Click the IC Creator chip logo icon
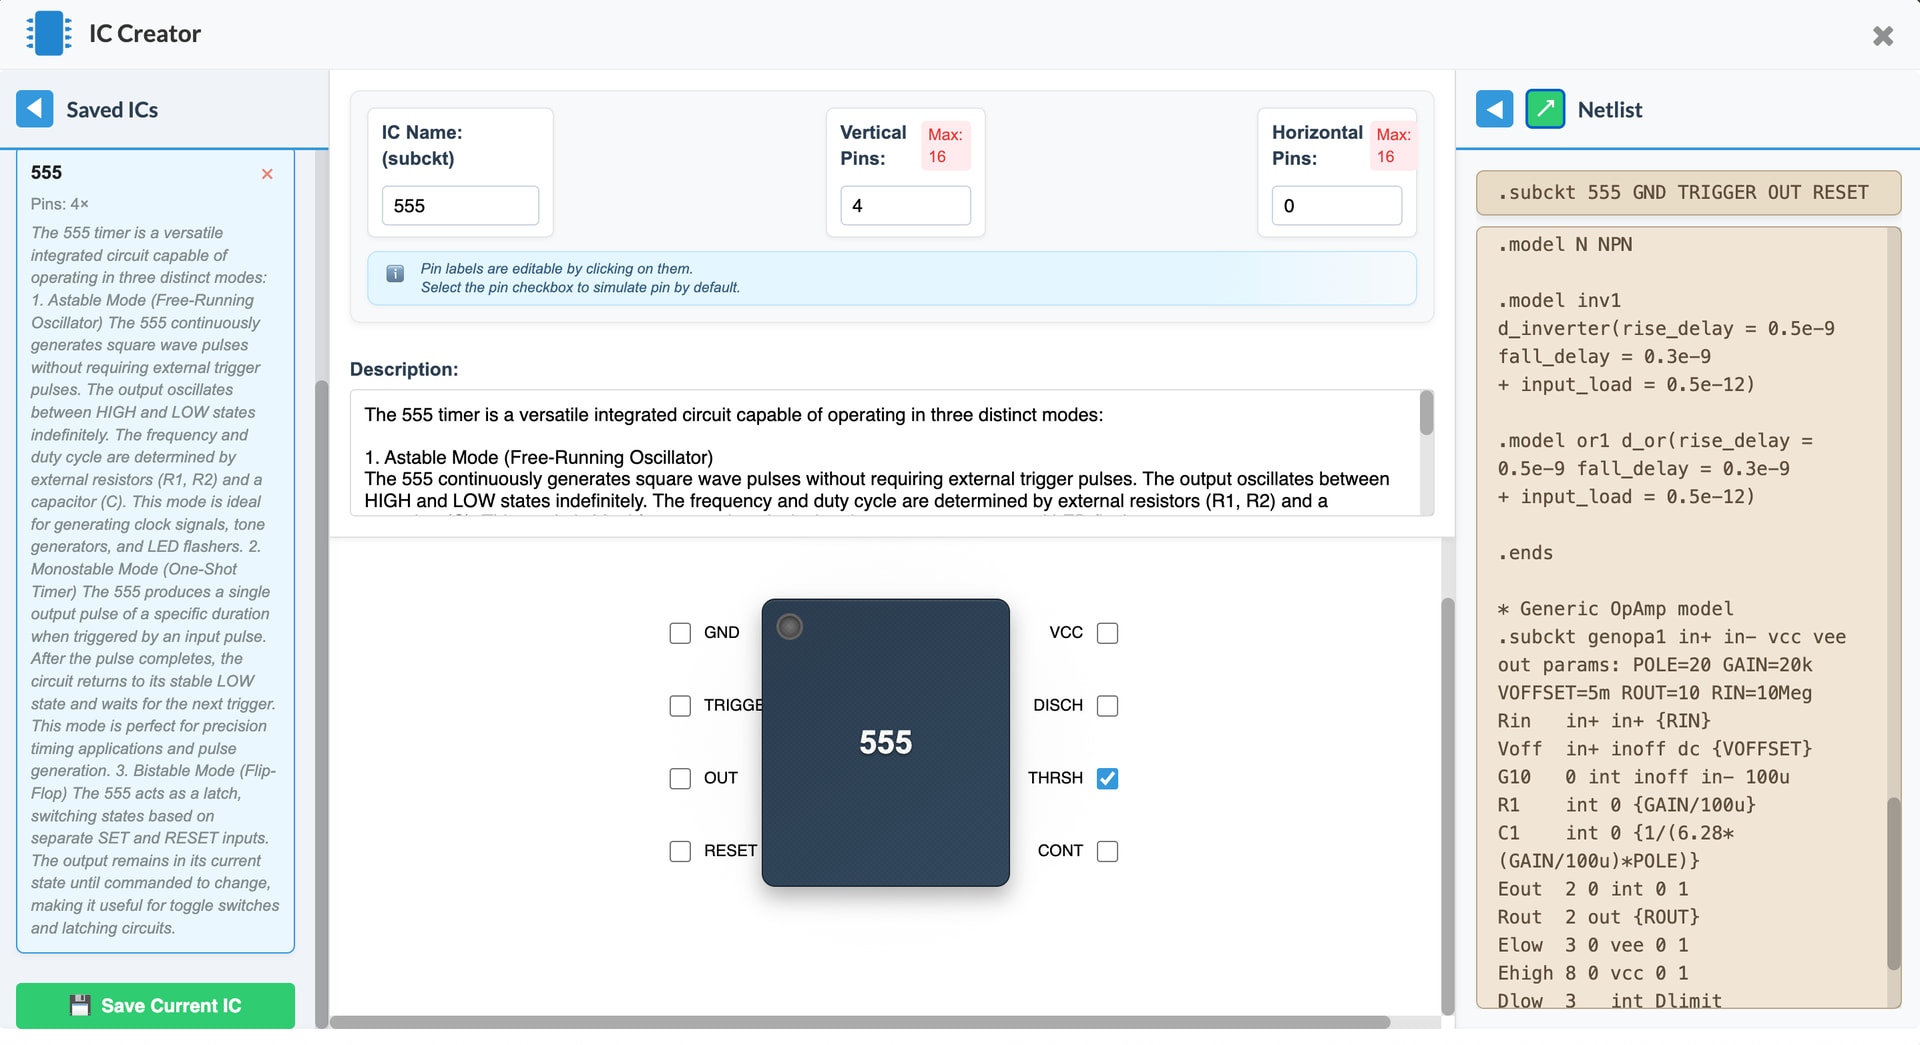The width and height of the screenshot is (1920, 1045). (x=48, y=34)
